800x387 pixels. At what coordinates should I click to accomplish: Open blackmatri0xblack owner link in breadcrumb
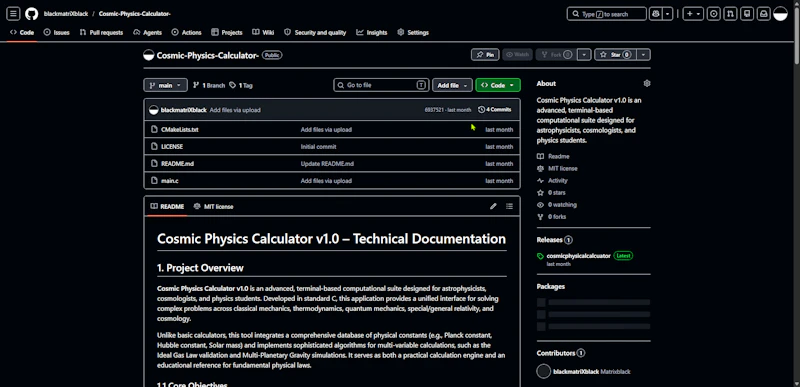66,14
